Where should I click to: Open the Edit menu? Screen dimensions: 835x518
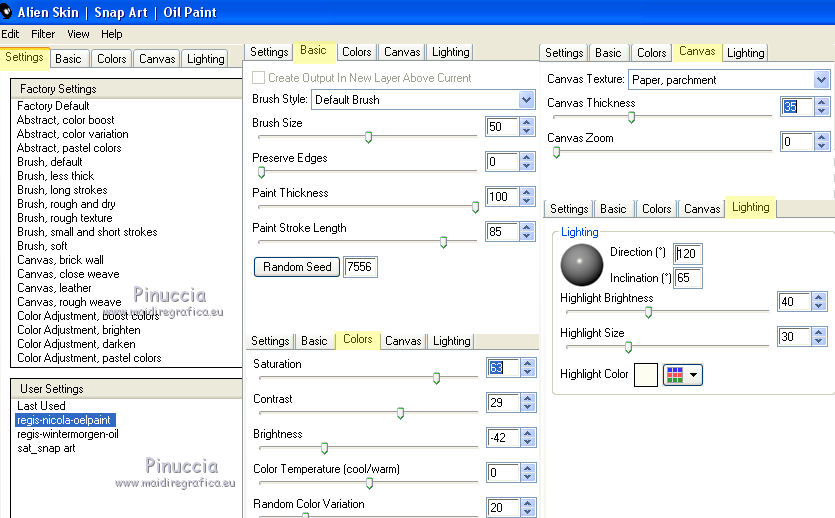(10, 34)
